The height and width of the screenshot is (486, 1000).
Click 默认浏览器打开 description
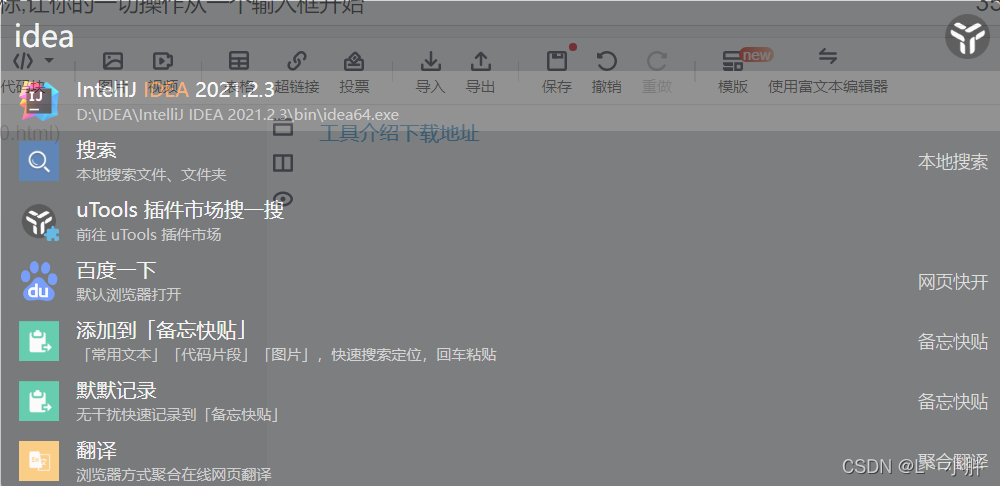pos(128,295)
